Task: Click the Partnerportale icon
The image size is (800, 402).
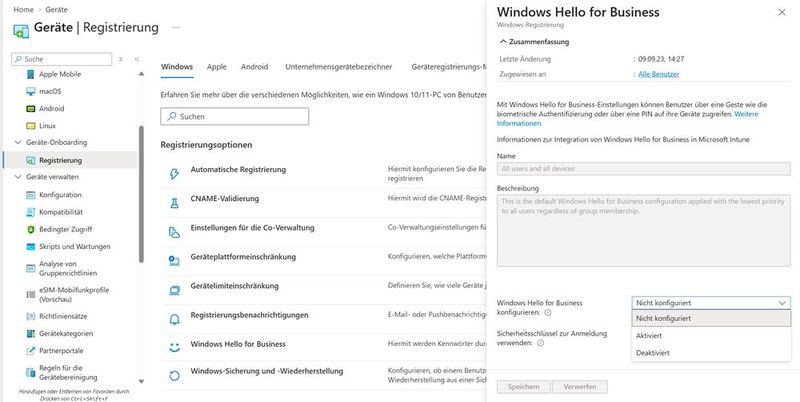Action: click(x=31, y=351)
